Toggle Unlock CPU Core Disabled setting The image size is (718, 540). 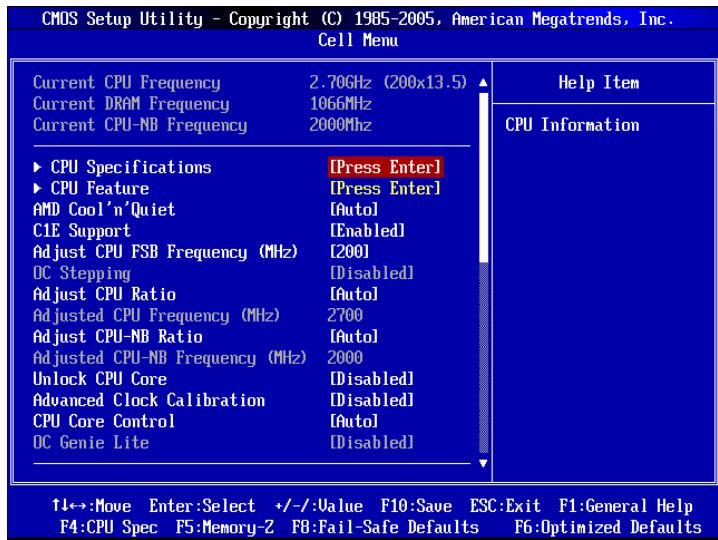point(370,379)
